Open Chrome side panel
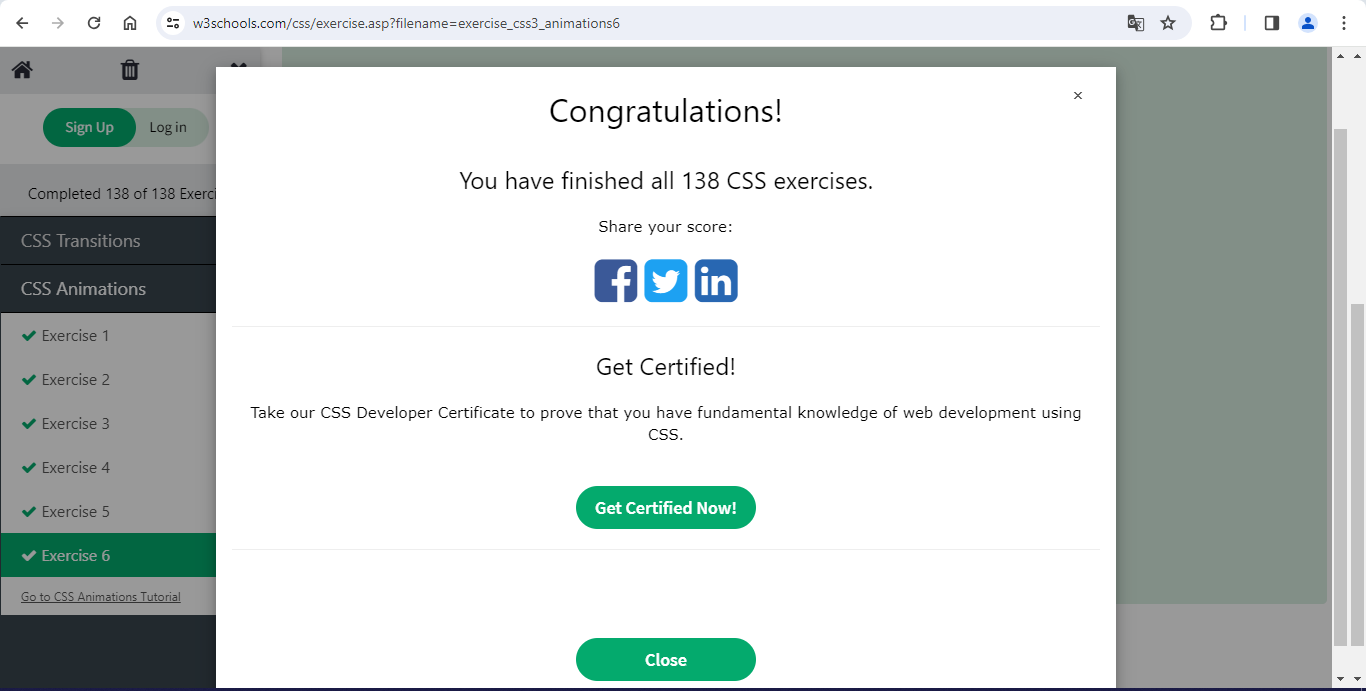 [1271, 23]
